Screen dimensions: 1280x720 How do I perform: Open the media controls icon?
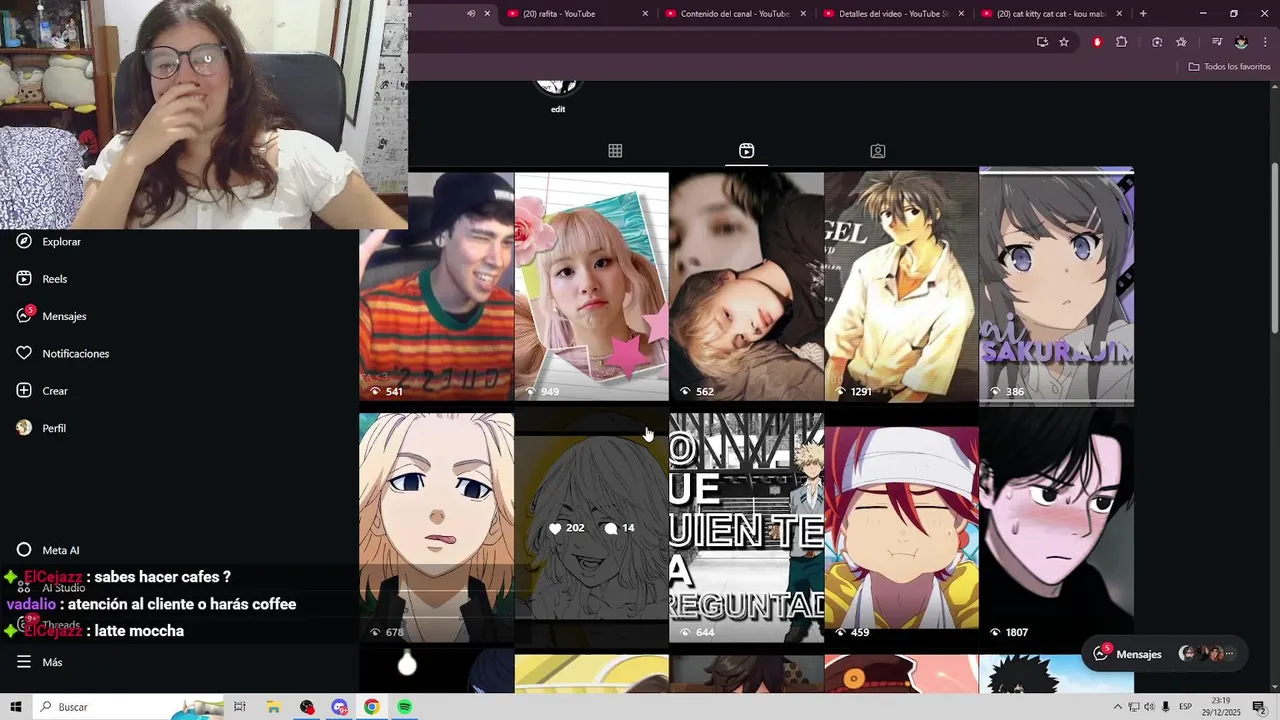pyautogui.click(x=1216, y=42)
